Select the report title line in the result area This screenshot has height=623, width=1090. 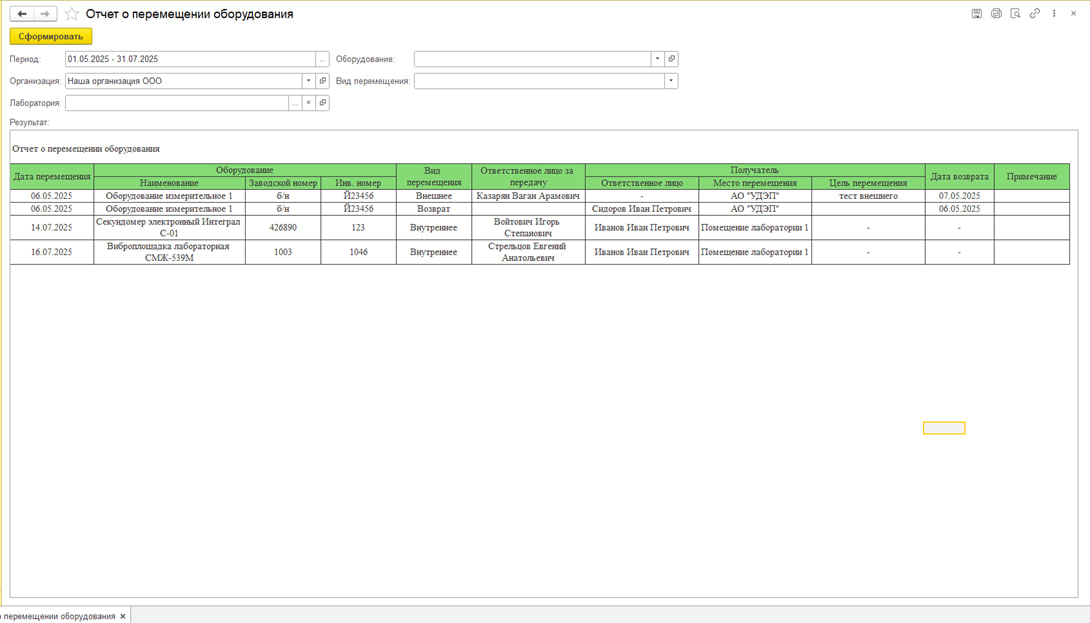tap(86, 149)
